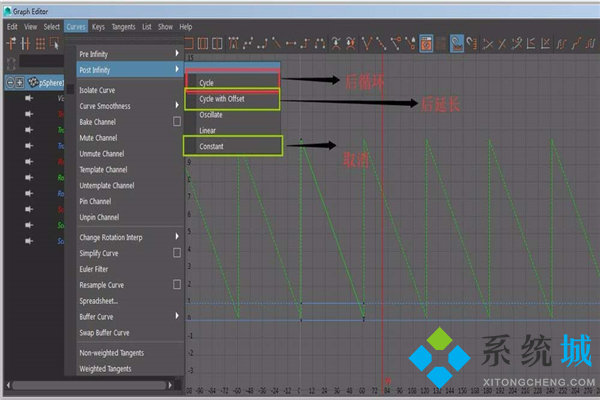Click the blue highlighted icon in toolbar
This screenshot has height=400, width=600.
pyautogui.click(x=456, y=43)
